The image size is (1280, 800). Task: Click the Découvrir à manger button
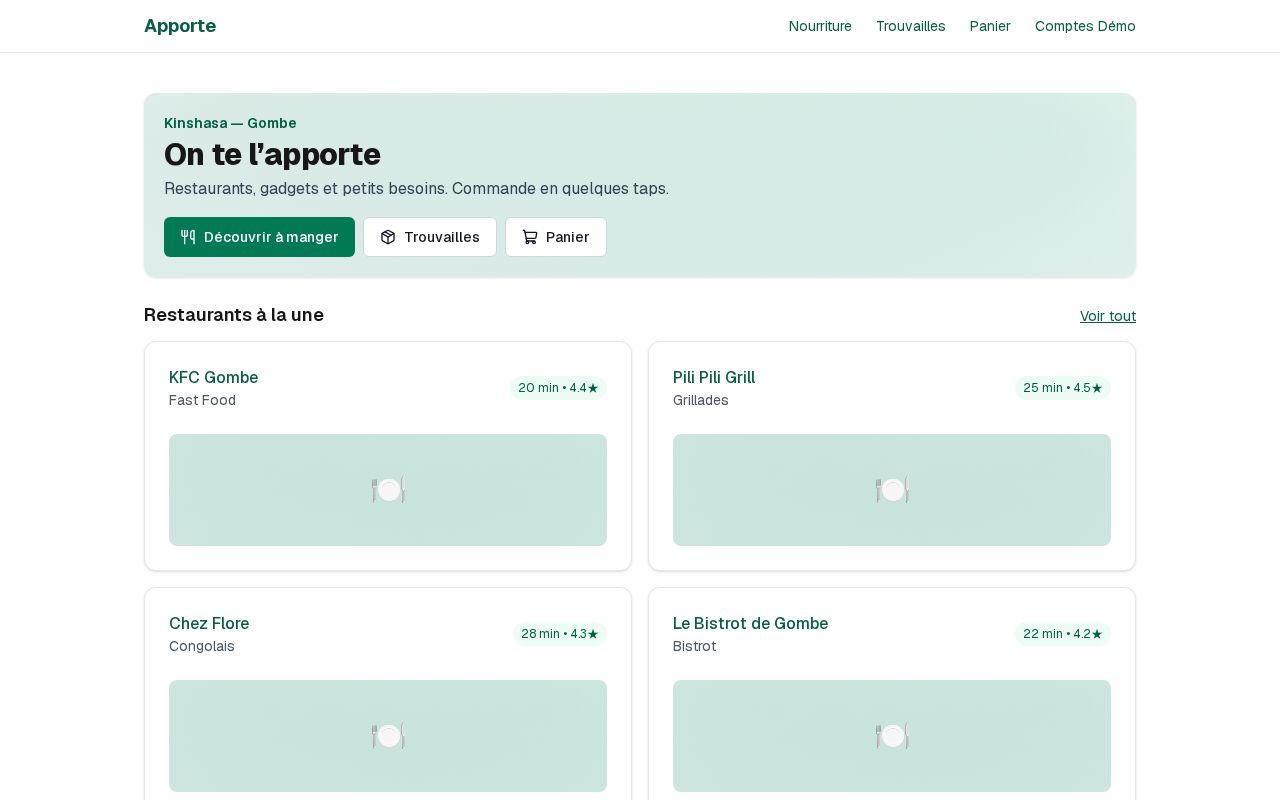(x=259, y=237)
